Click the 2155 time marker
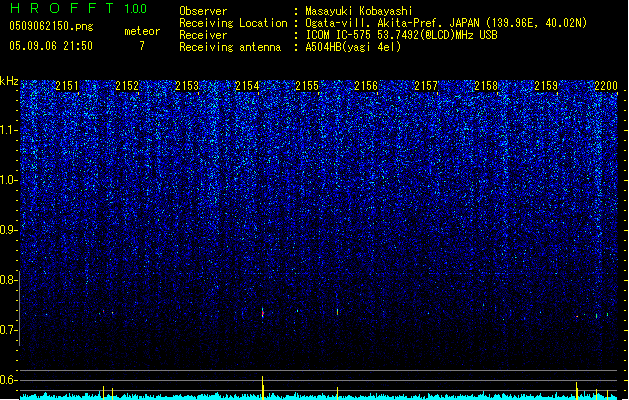 pyautogui.click(x=307, y=86)
